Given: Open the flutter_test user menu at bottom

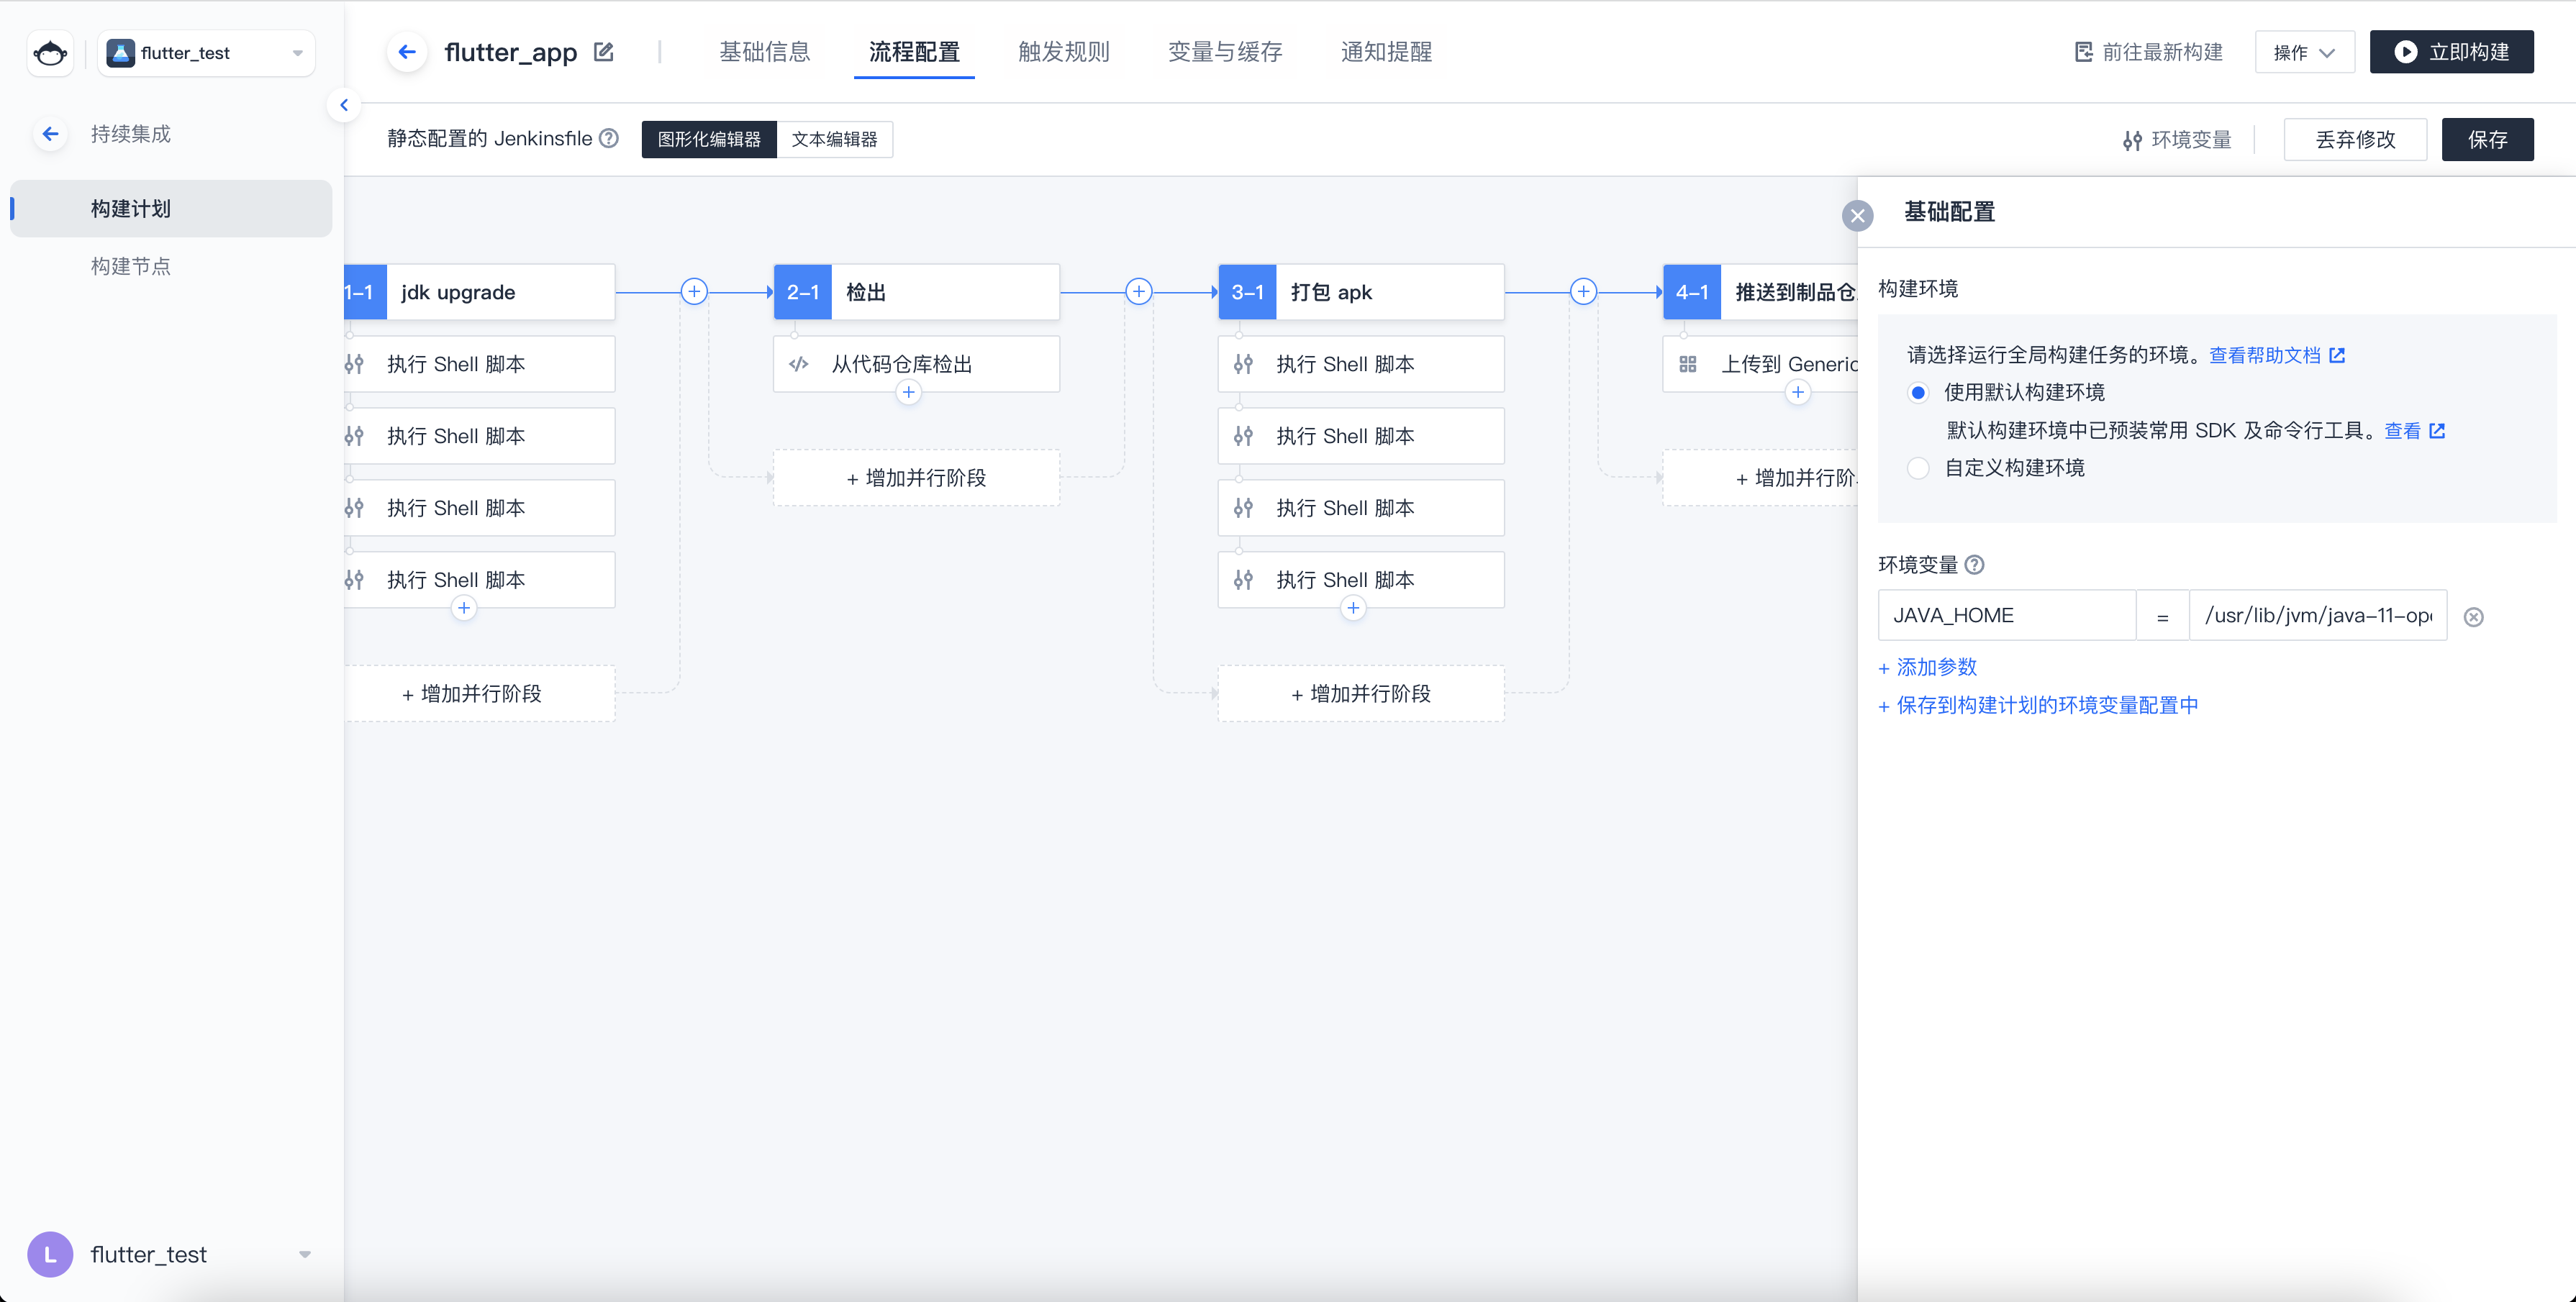Looking at the screenshot, I should 170,1254.
